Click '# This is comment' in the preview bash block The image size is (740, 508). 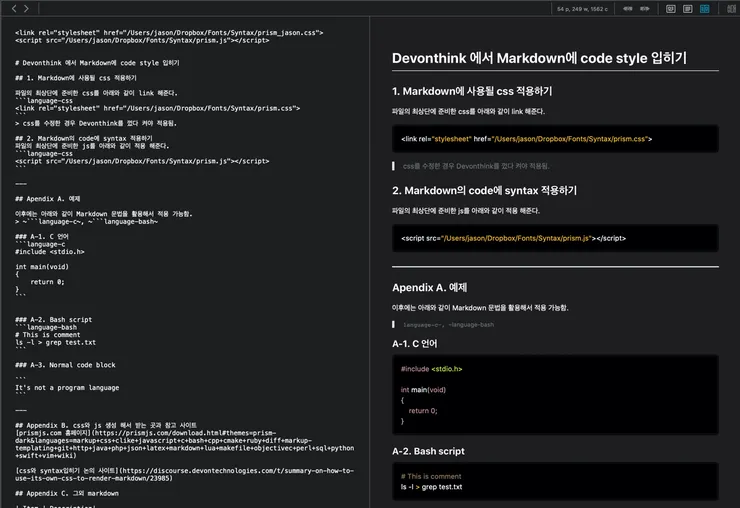click(431, 476)
